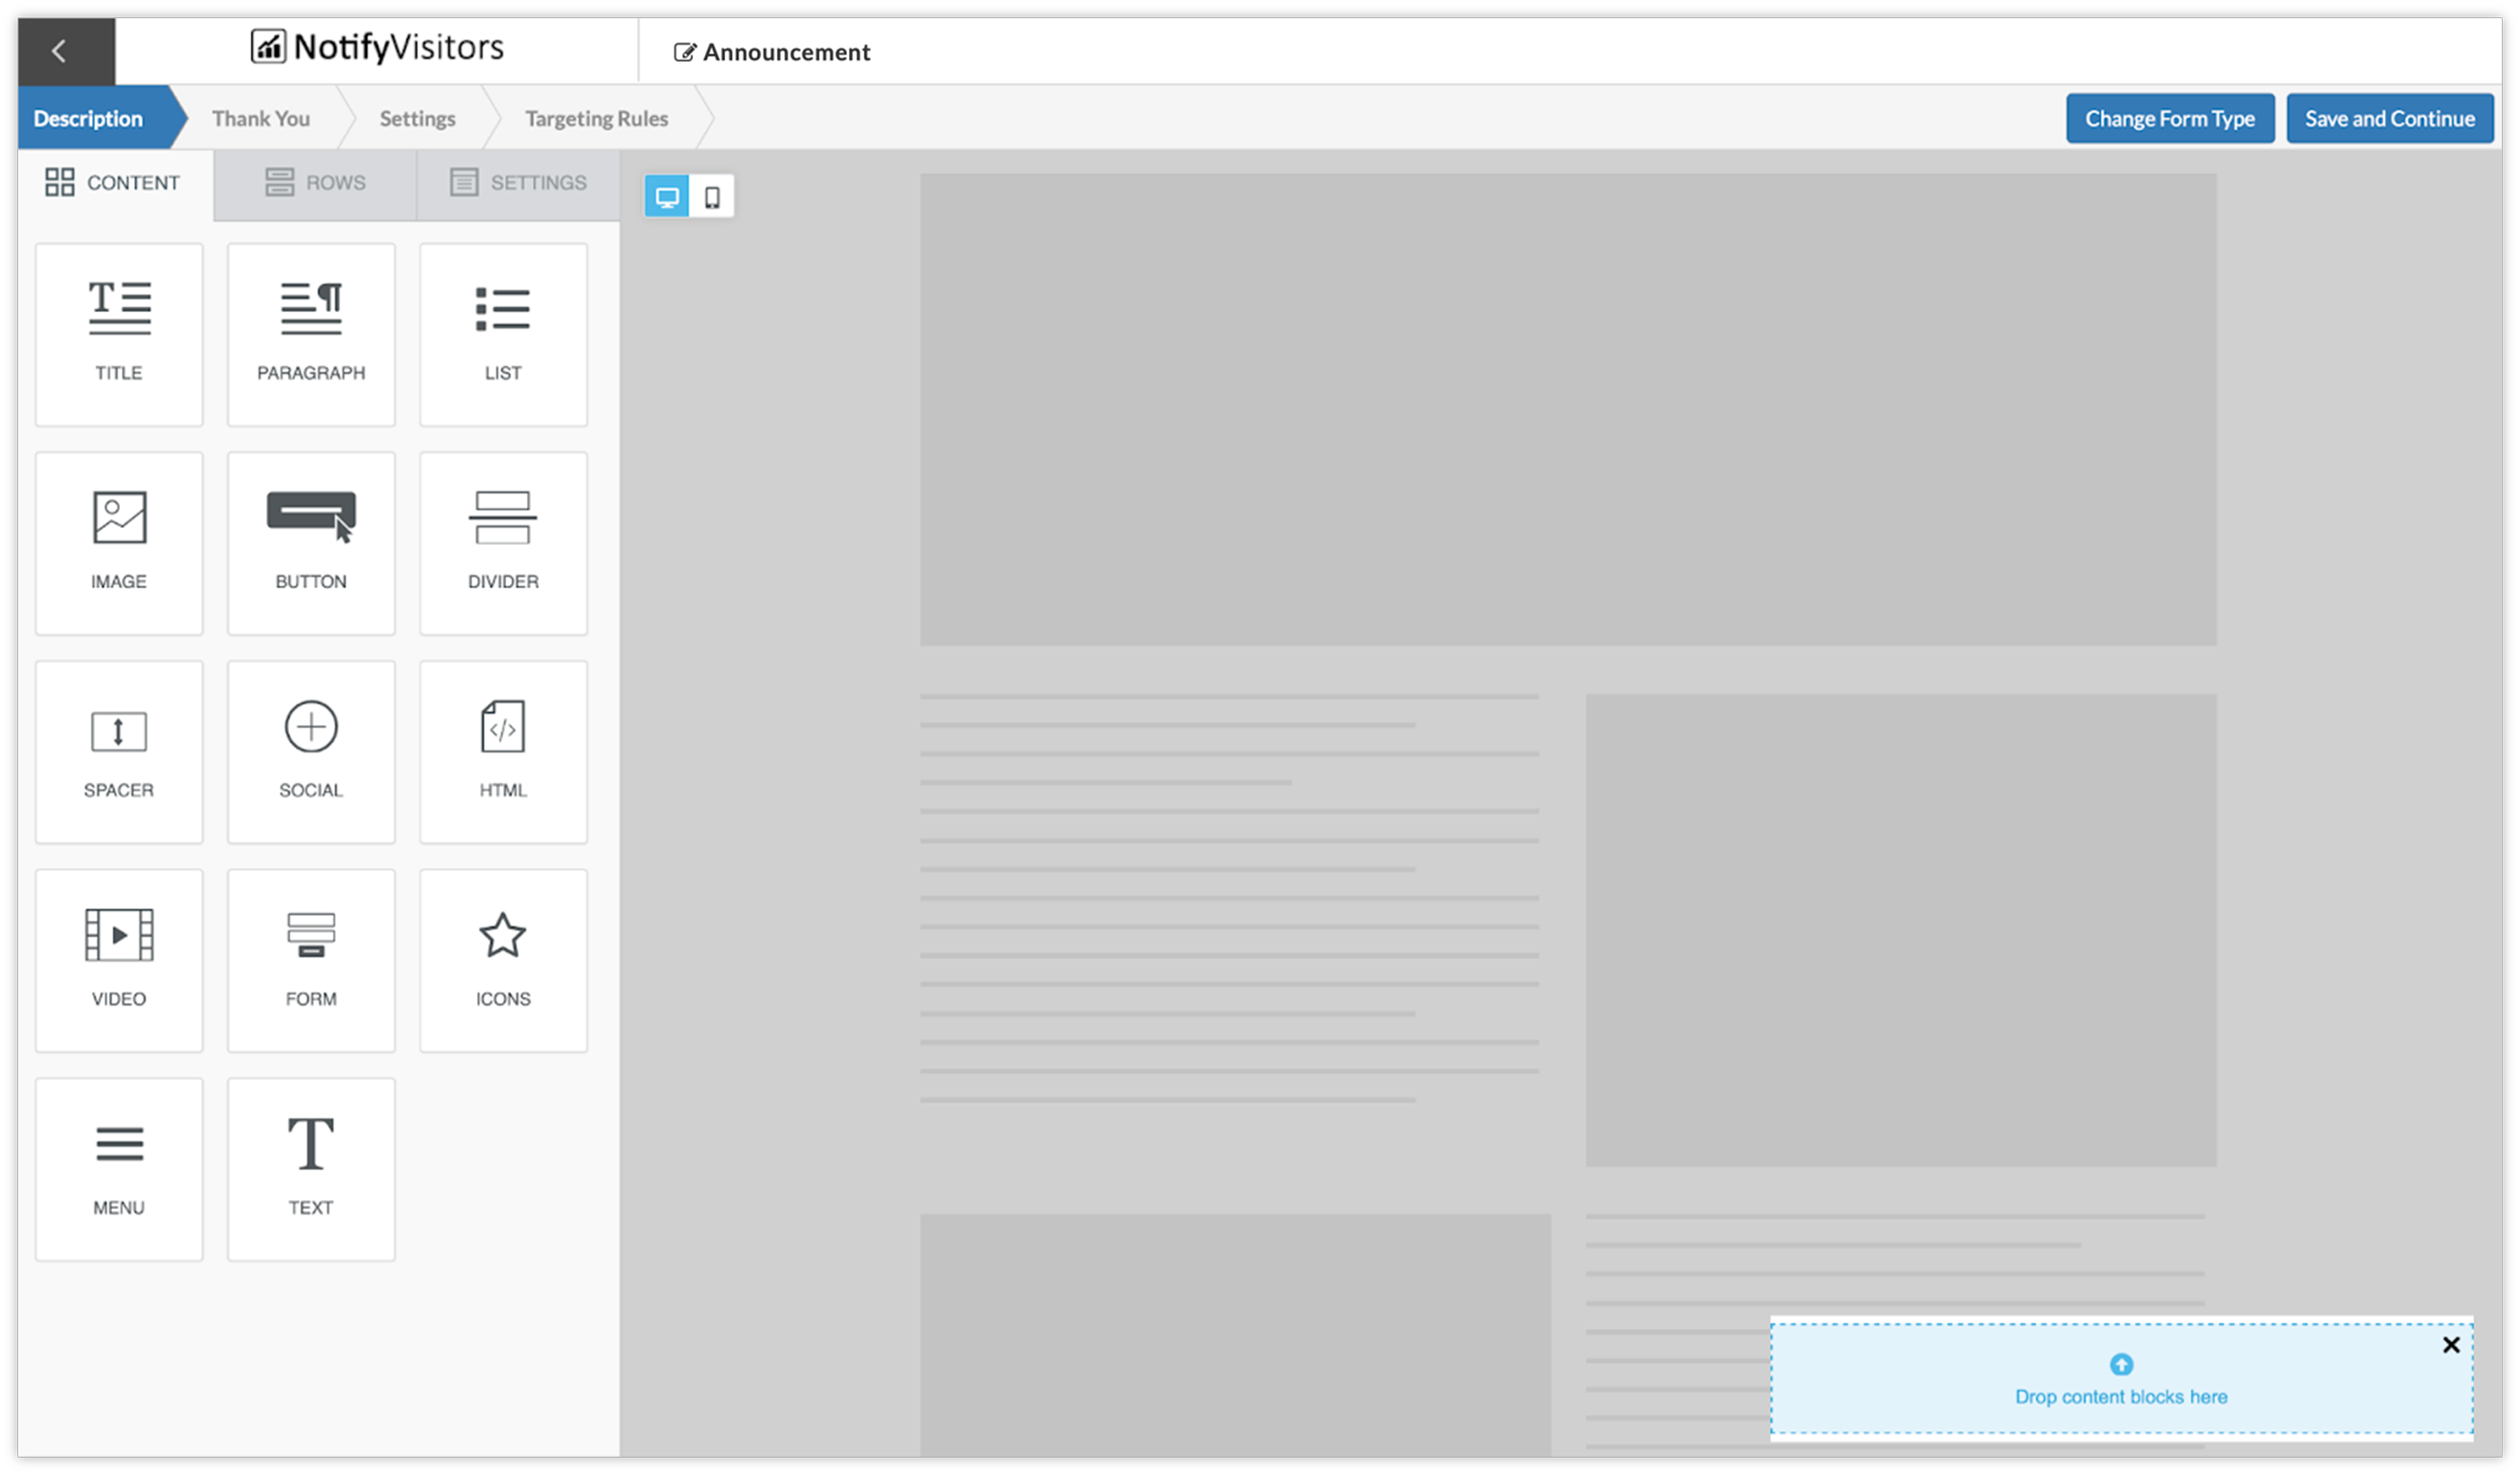Screen dimensions: 2520x1475
Task: Select the Social content block
Action: 311,752
